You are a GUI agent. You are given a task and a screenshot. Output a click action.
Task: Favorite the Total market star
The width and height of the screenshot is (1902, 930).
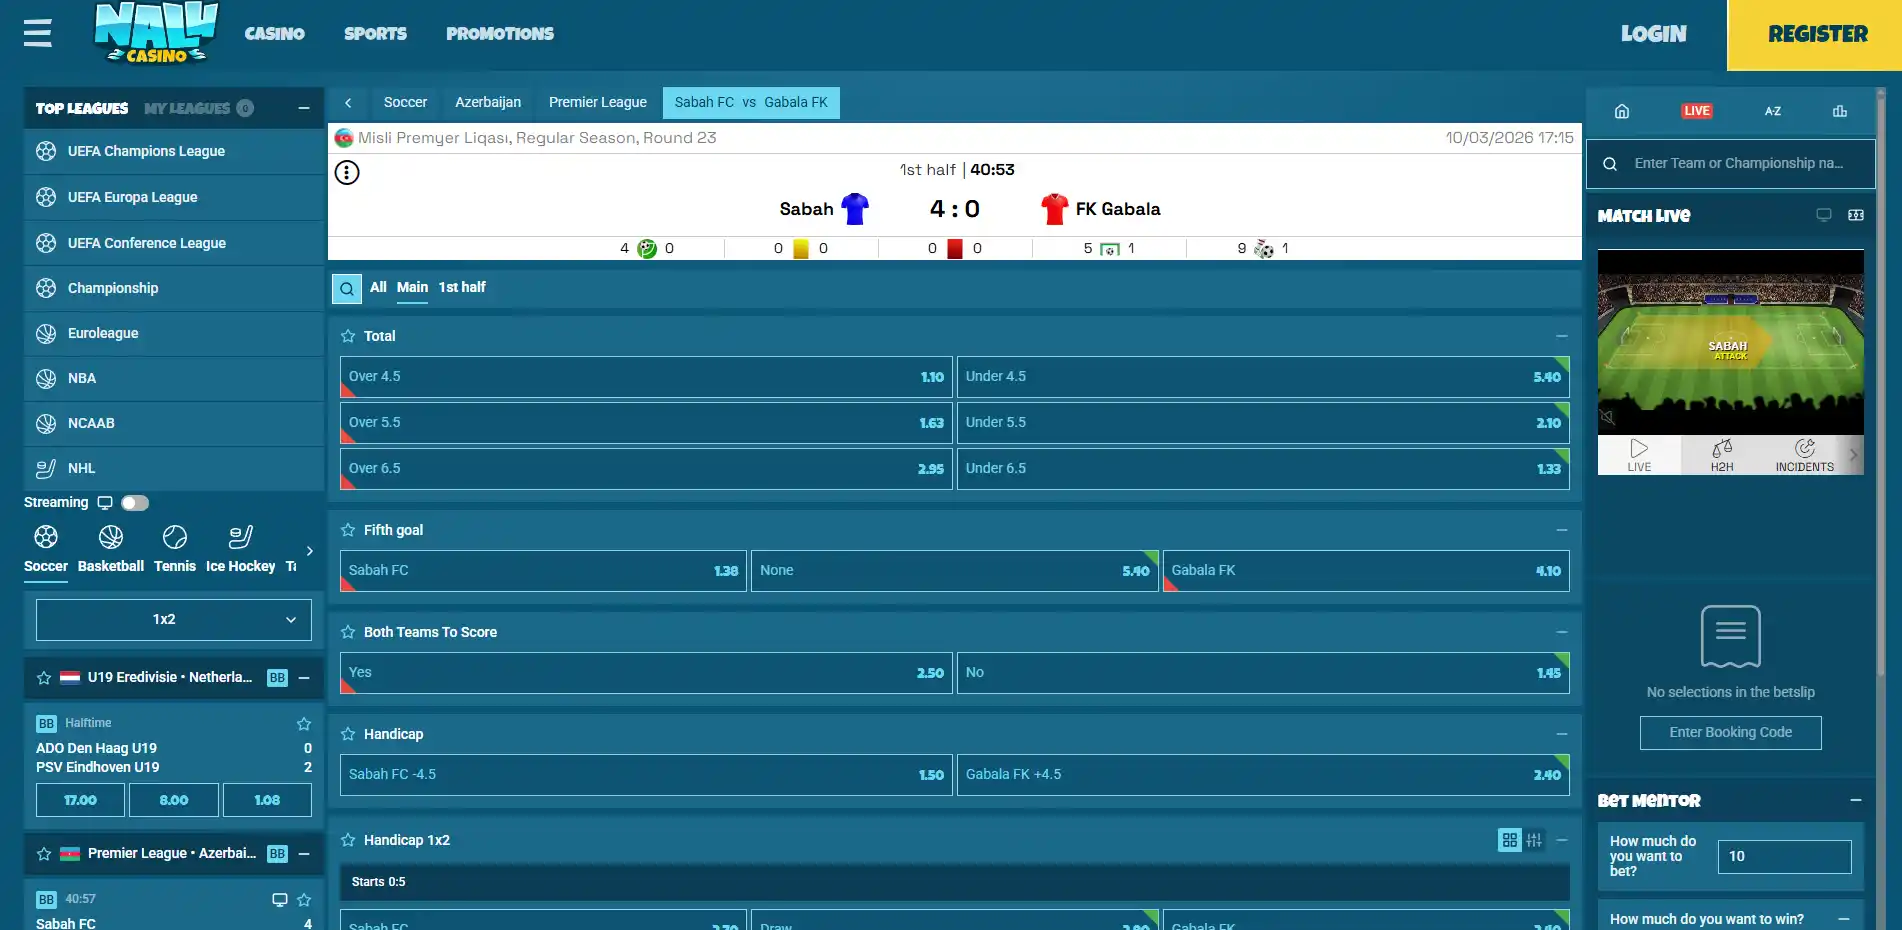(348, 336)
